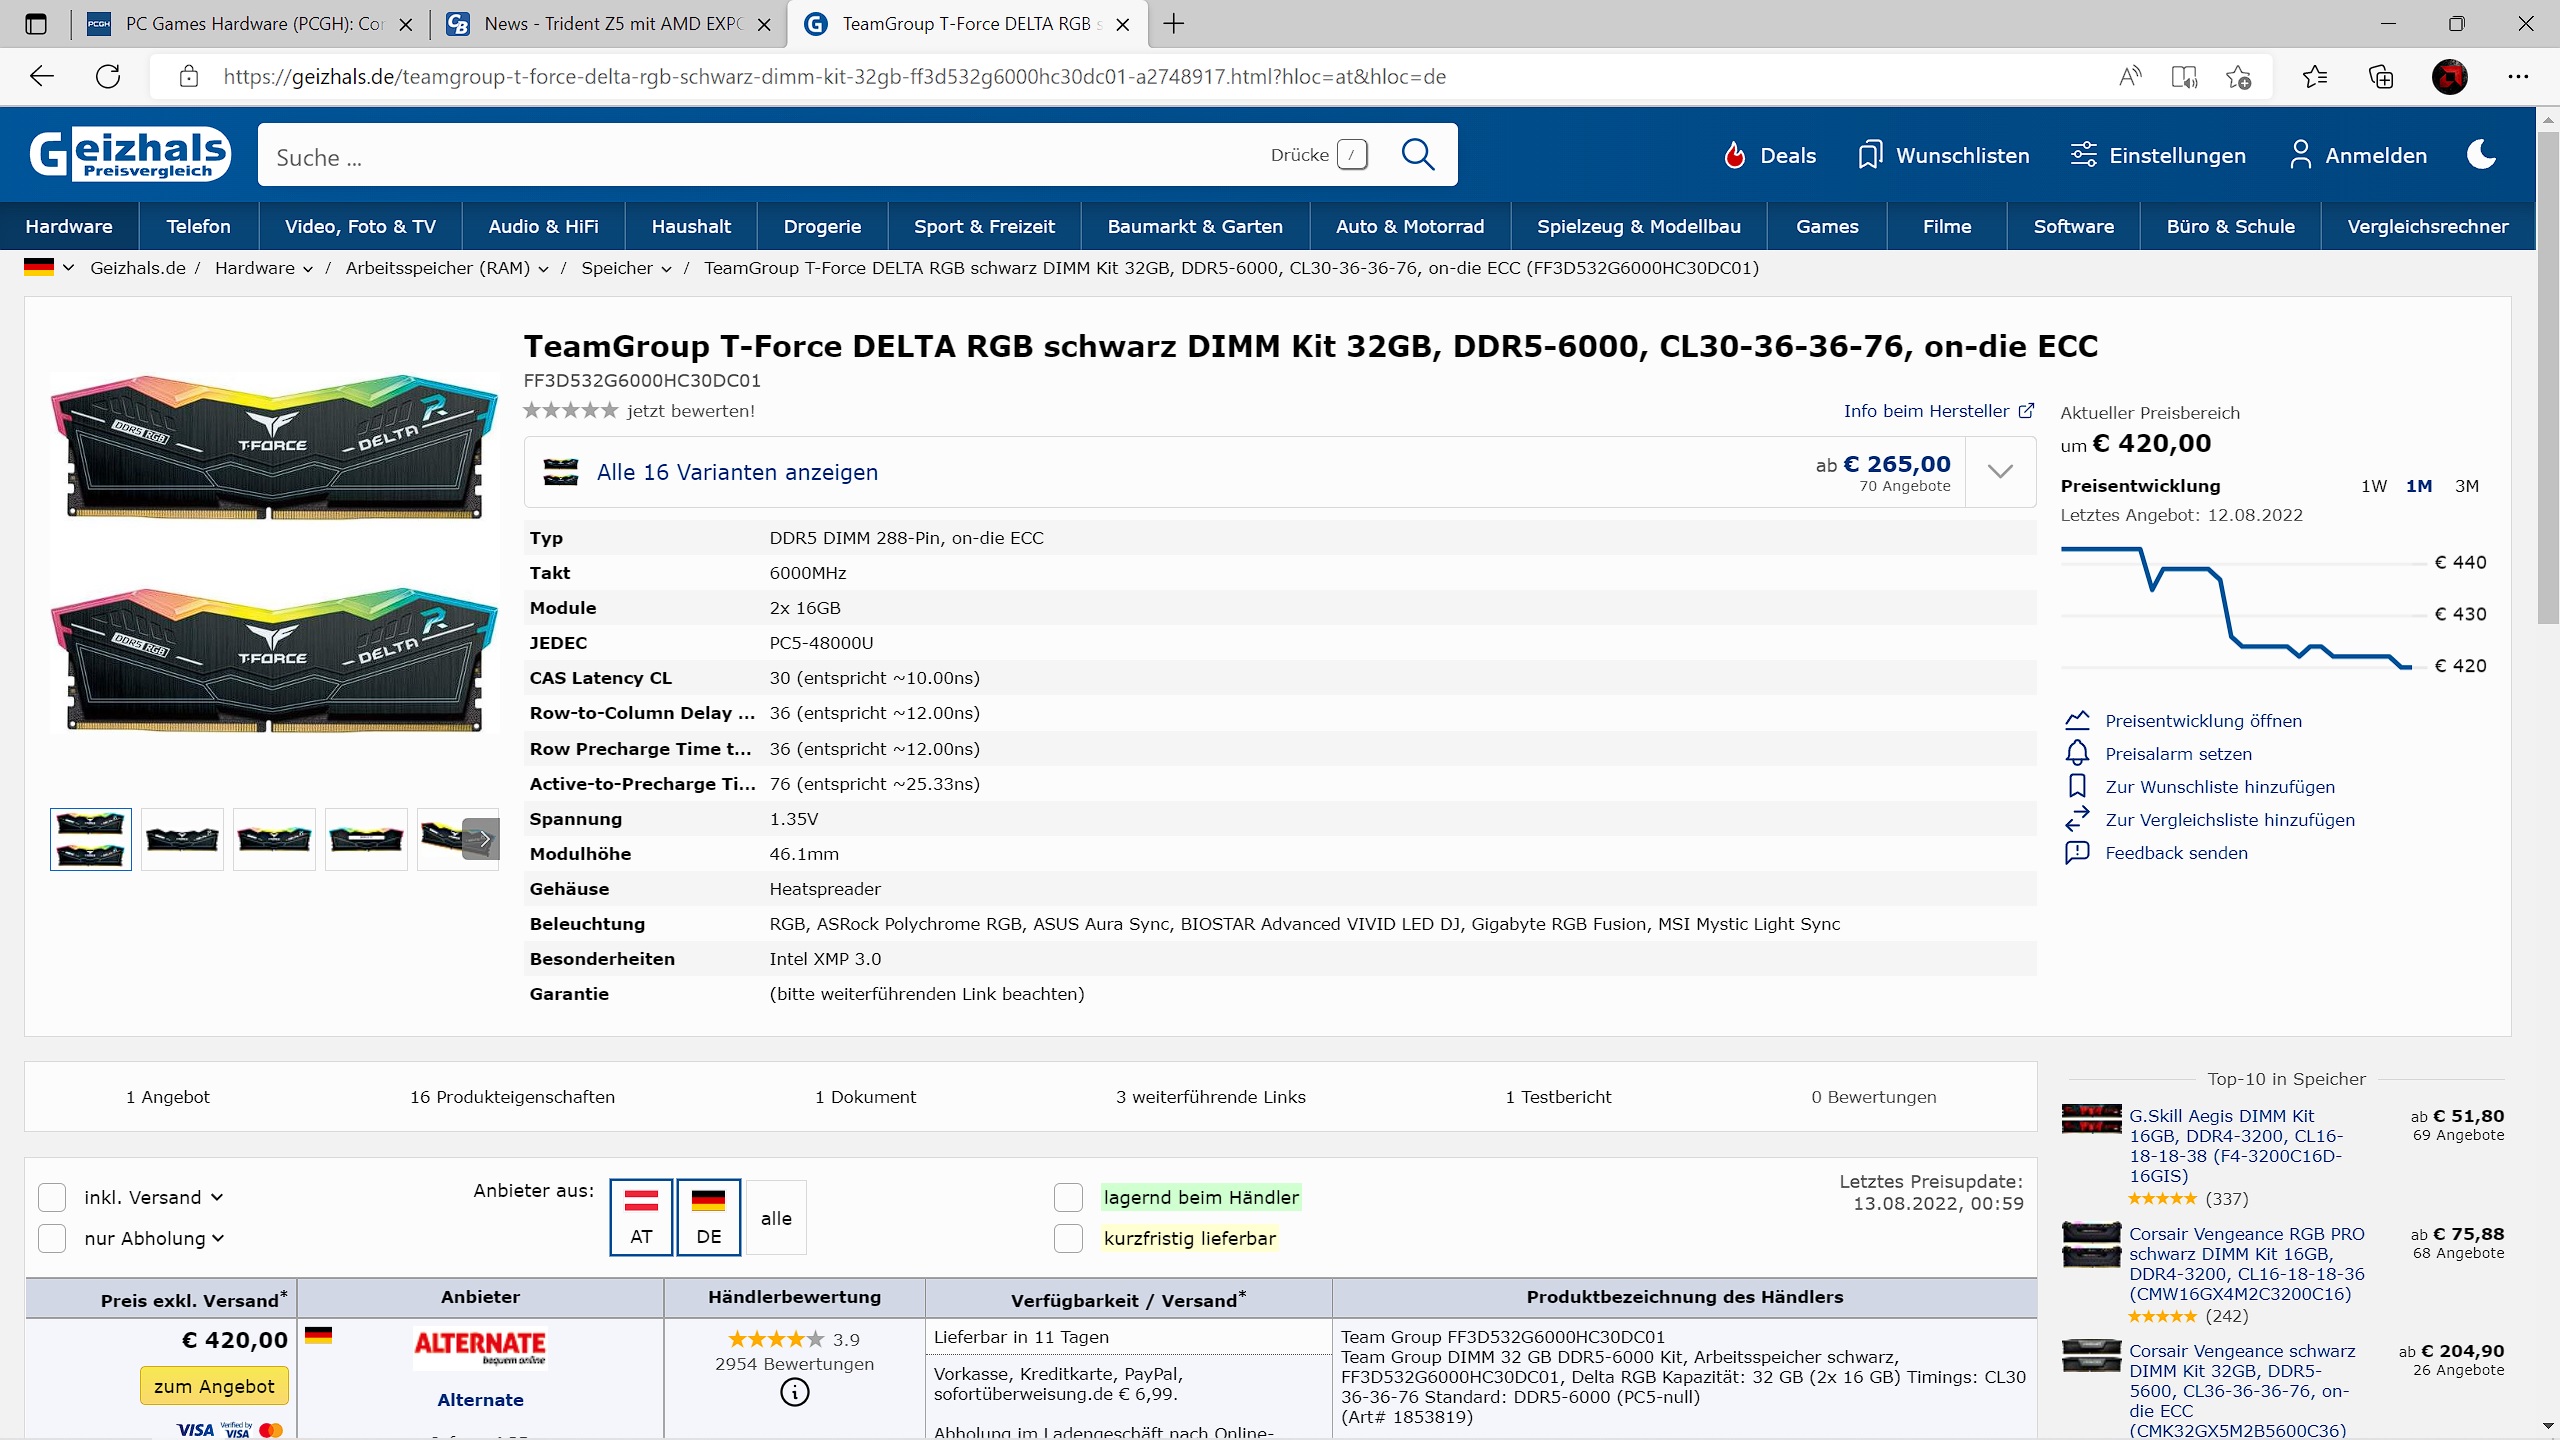This screenshot has height=1440, width=2560.
Task: Tick the kurzfristig lieferbar checkbox
Action: (x=1068, y=1238)
